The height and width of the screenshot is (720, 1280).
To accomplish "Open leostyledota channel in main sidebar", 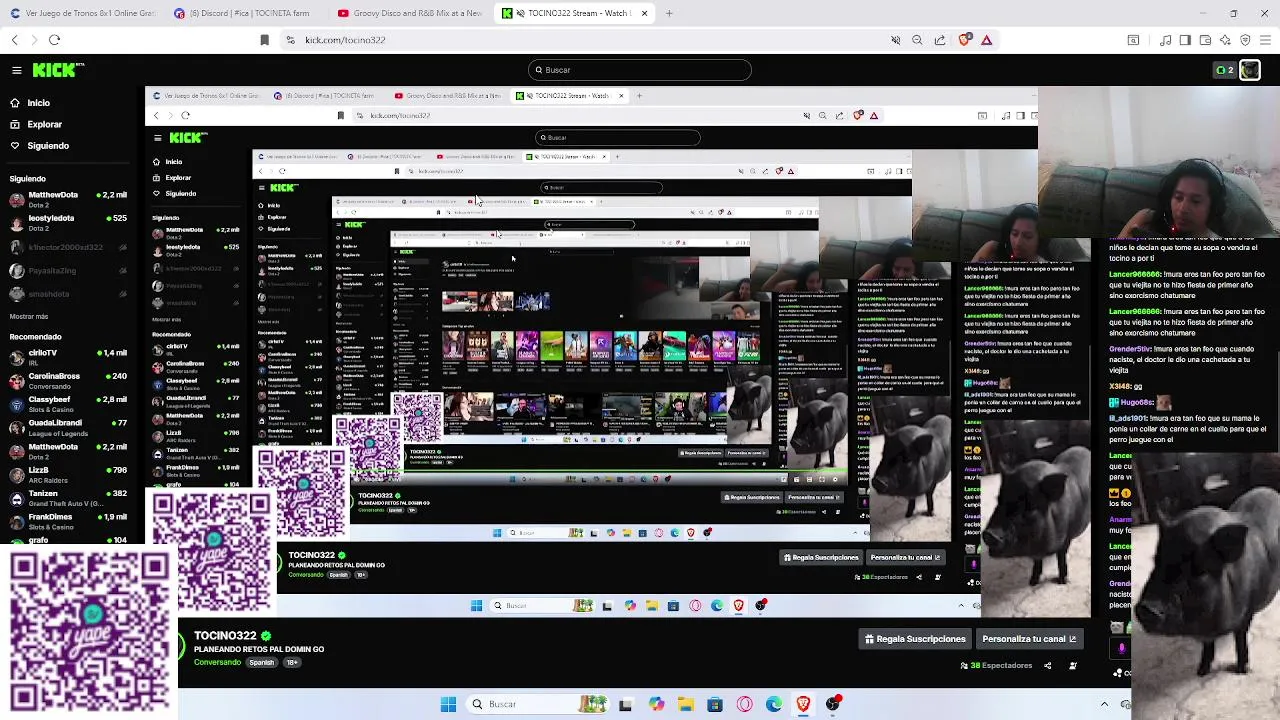I will click(68, 222).
